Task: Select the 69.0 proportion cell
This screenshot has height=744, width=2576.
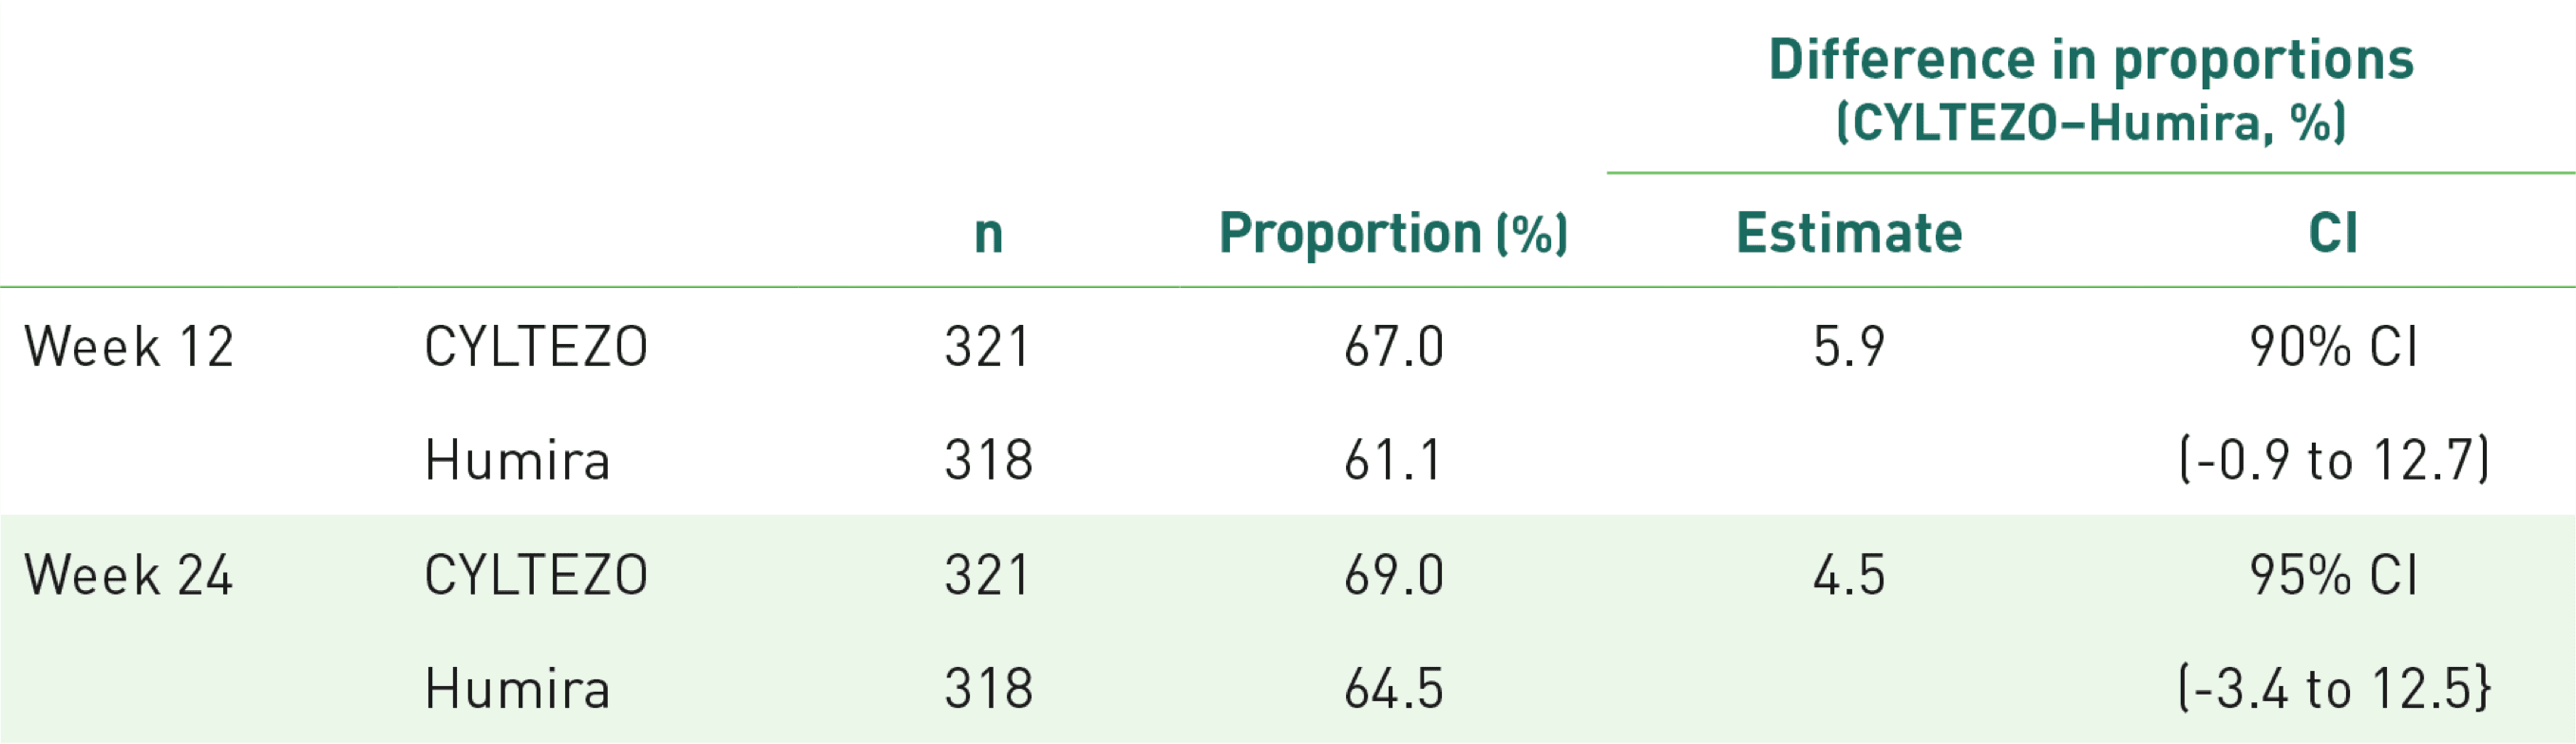Action: [x=1393, y=575]
